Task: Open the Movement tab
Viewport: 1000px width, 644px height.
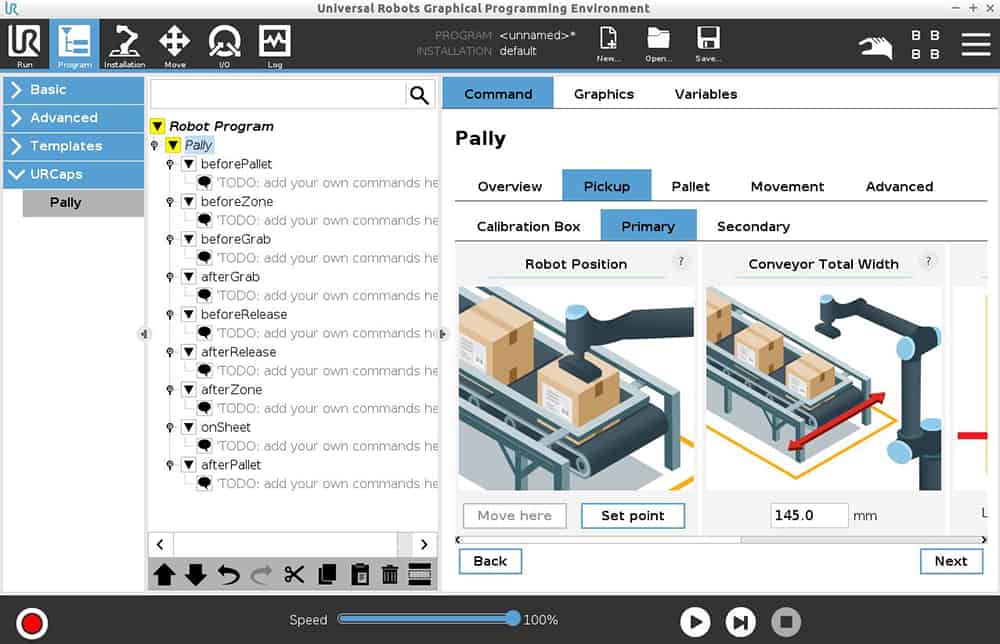Action: [787, 186]
